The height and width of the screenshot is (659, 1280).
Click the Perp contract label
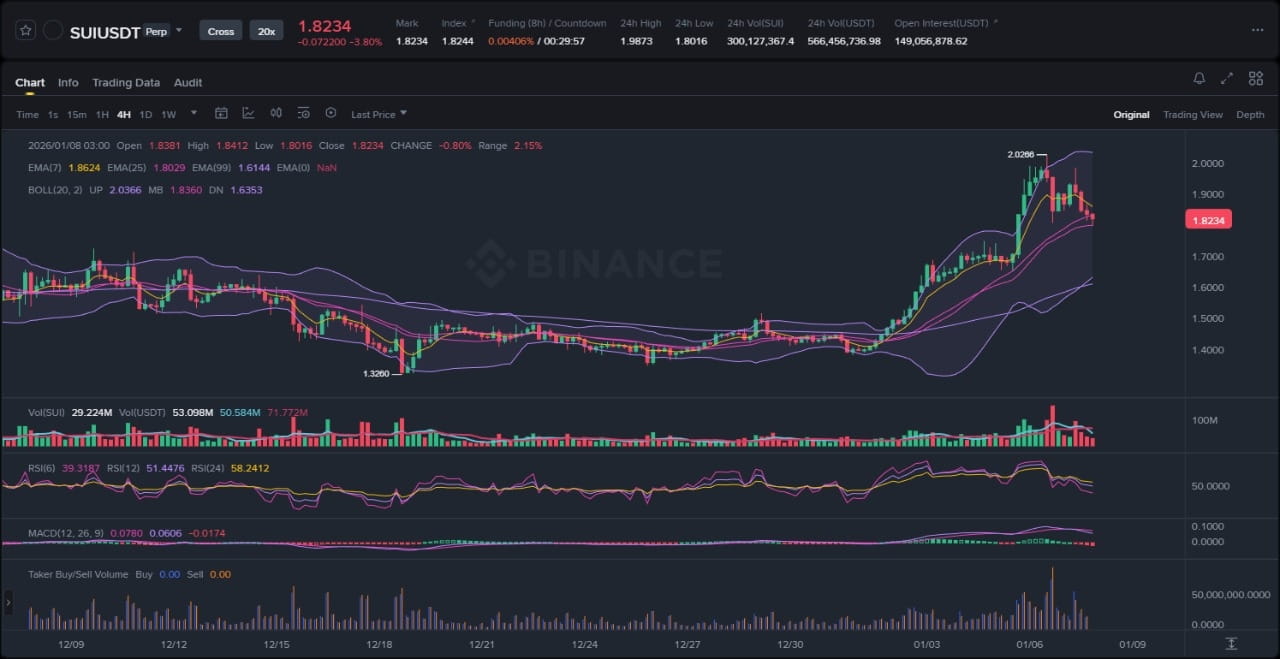(156, 31)
